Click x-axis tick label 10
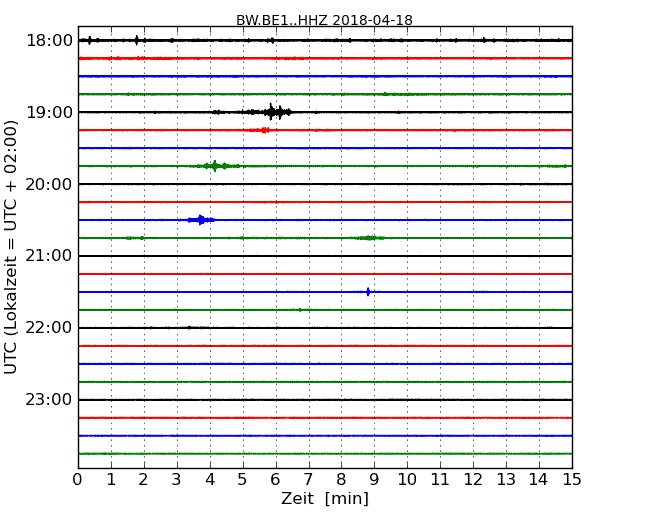The width and height of the screenshot is (650, 520). pos(407,479)
